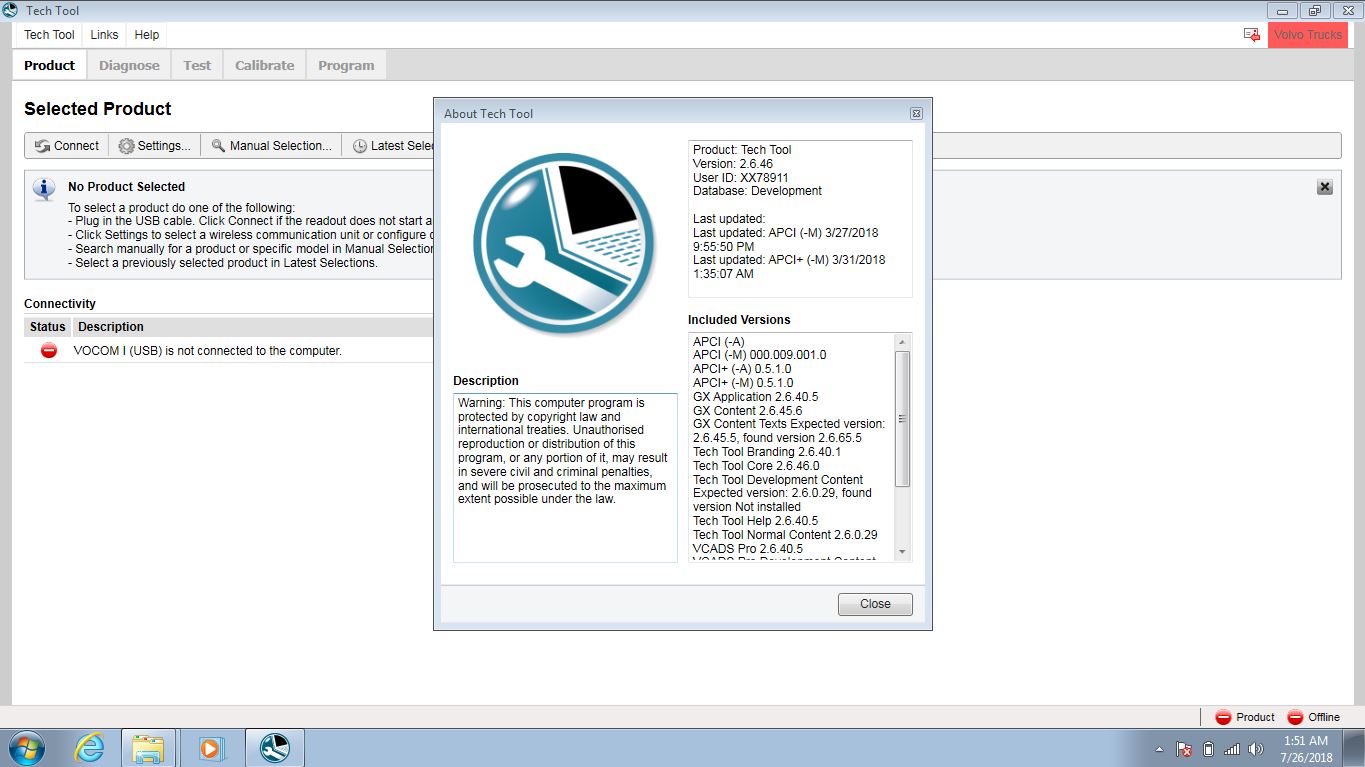Switch to the Calibrate tab
Viewport: 1365px width, 767px height.
point(265,66)
